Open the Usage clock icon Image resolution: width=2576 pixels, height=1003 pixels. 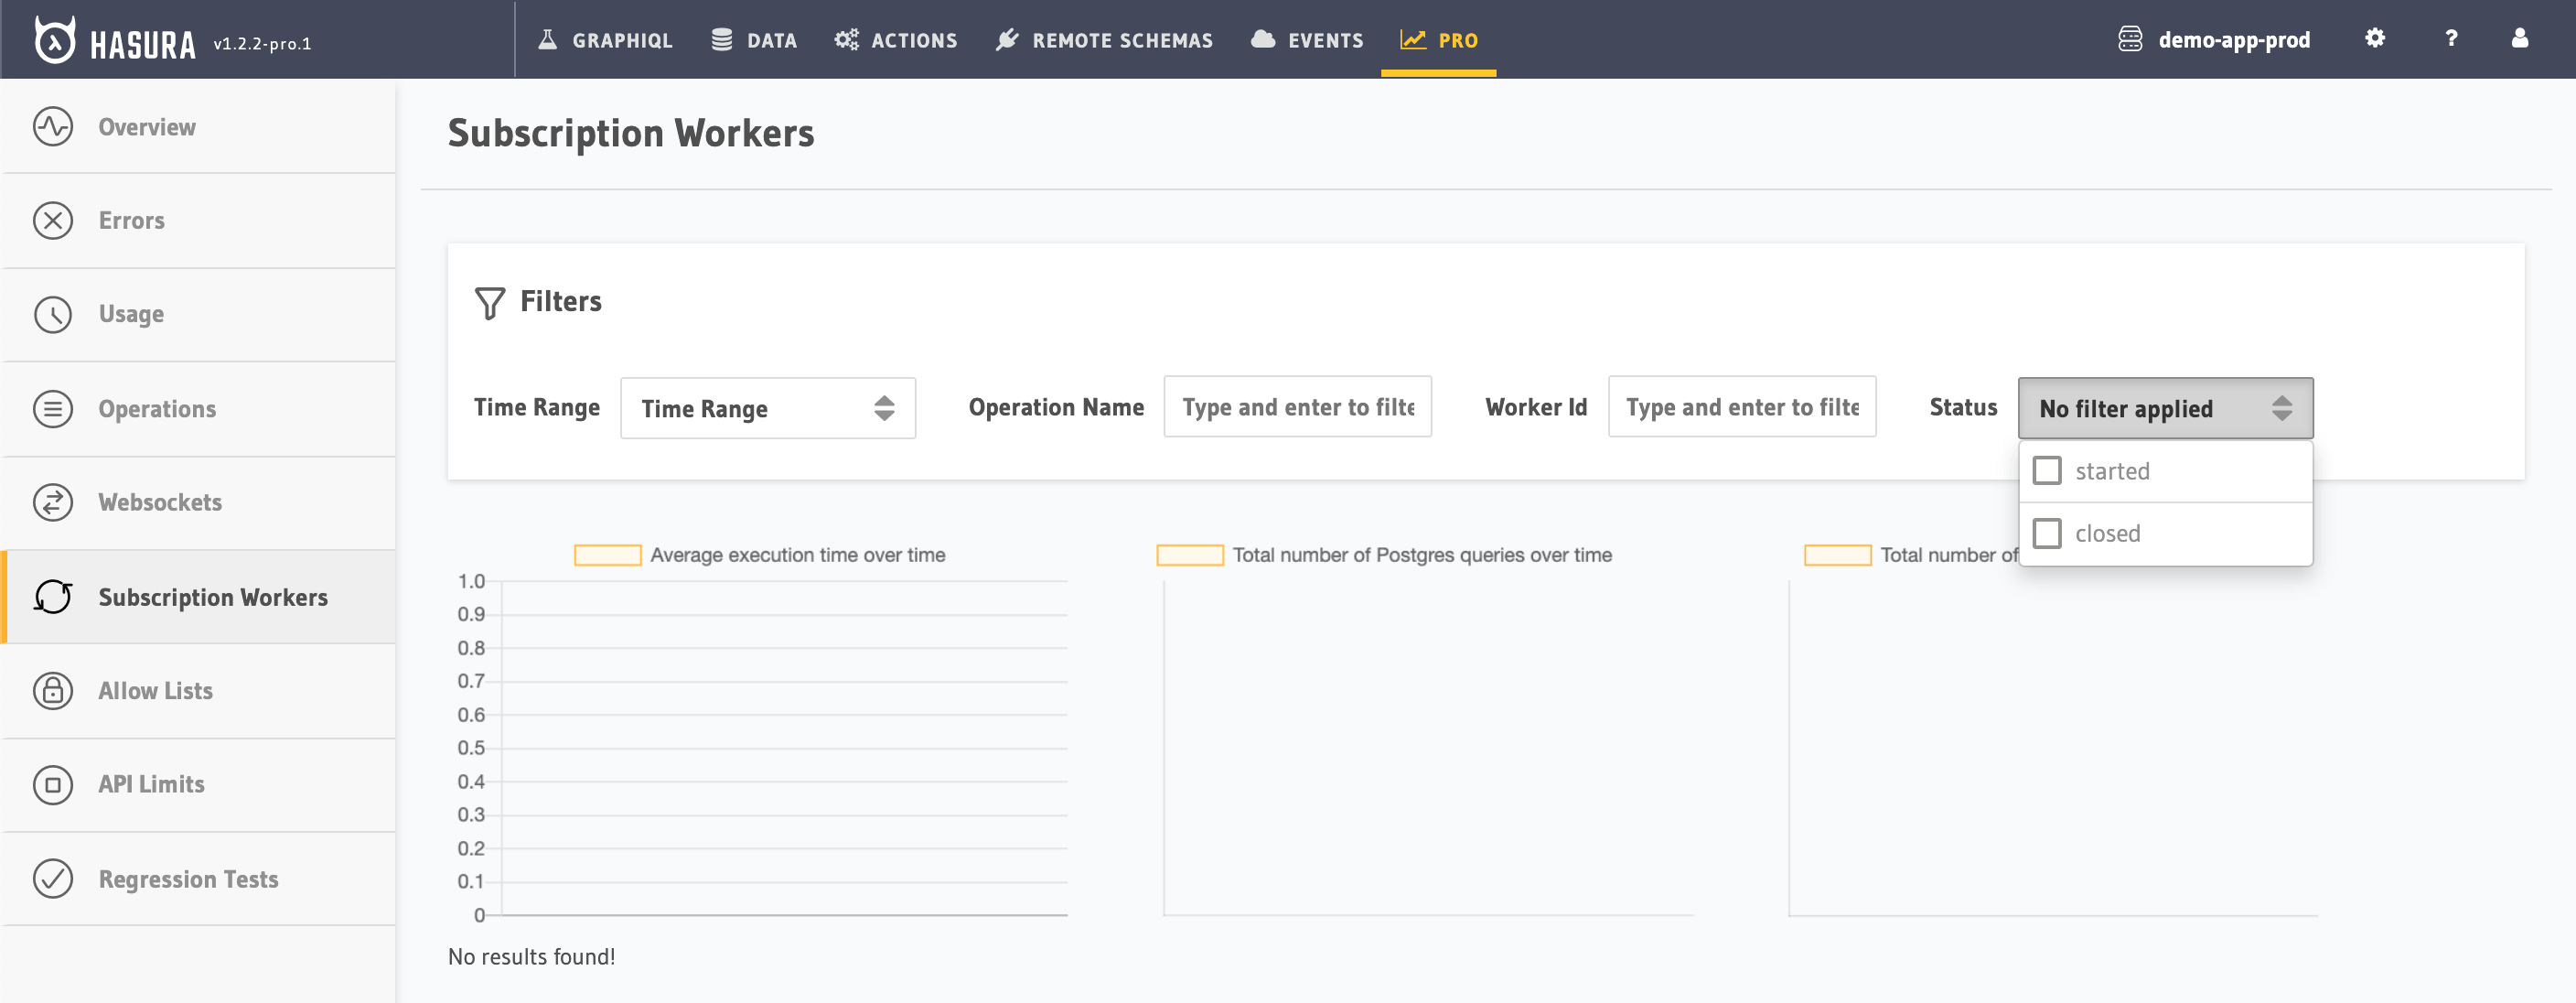(x=53, y=314)
